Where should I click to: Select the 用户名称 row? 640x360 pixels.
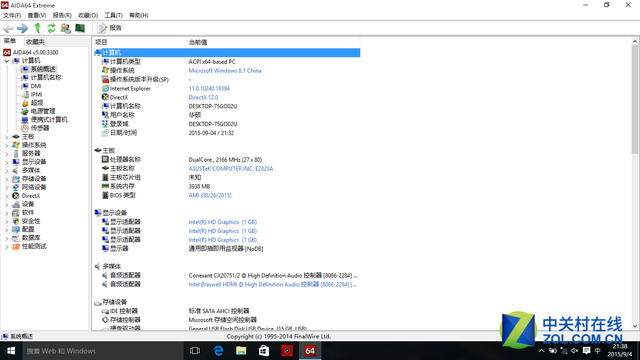[x=227, y=115]
